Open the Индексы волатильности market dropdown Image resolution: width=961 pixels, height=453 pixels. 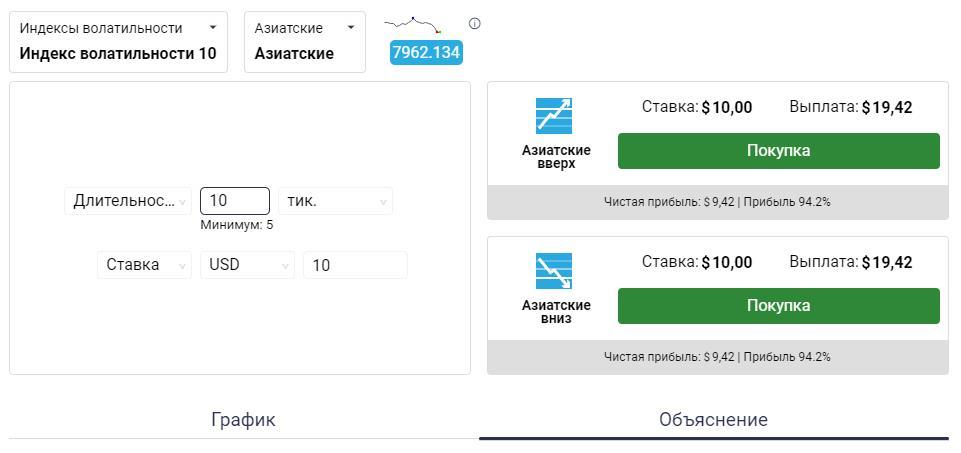(x=118, y=41)
